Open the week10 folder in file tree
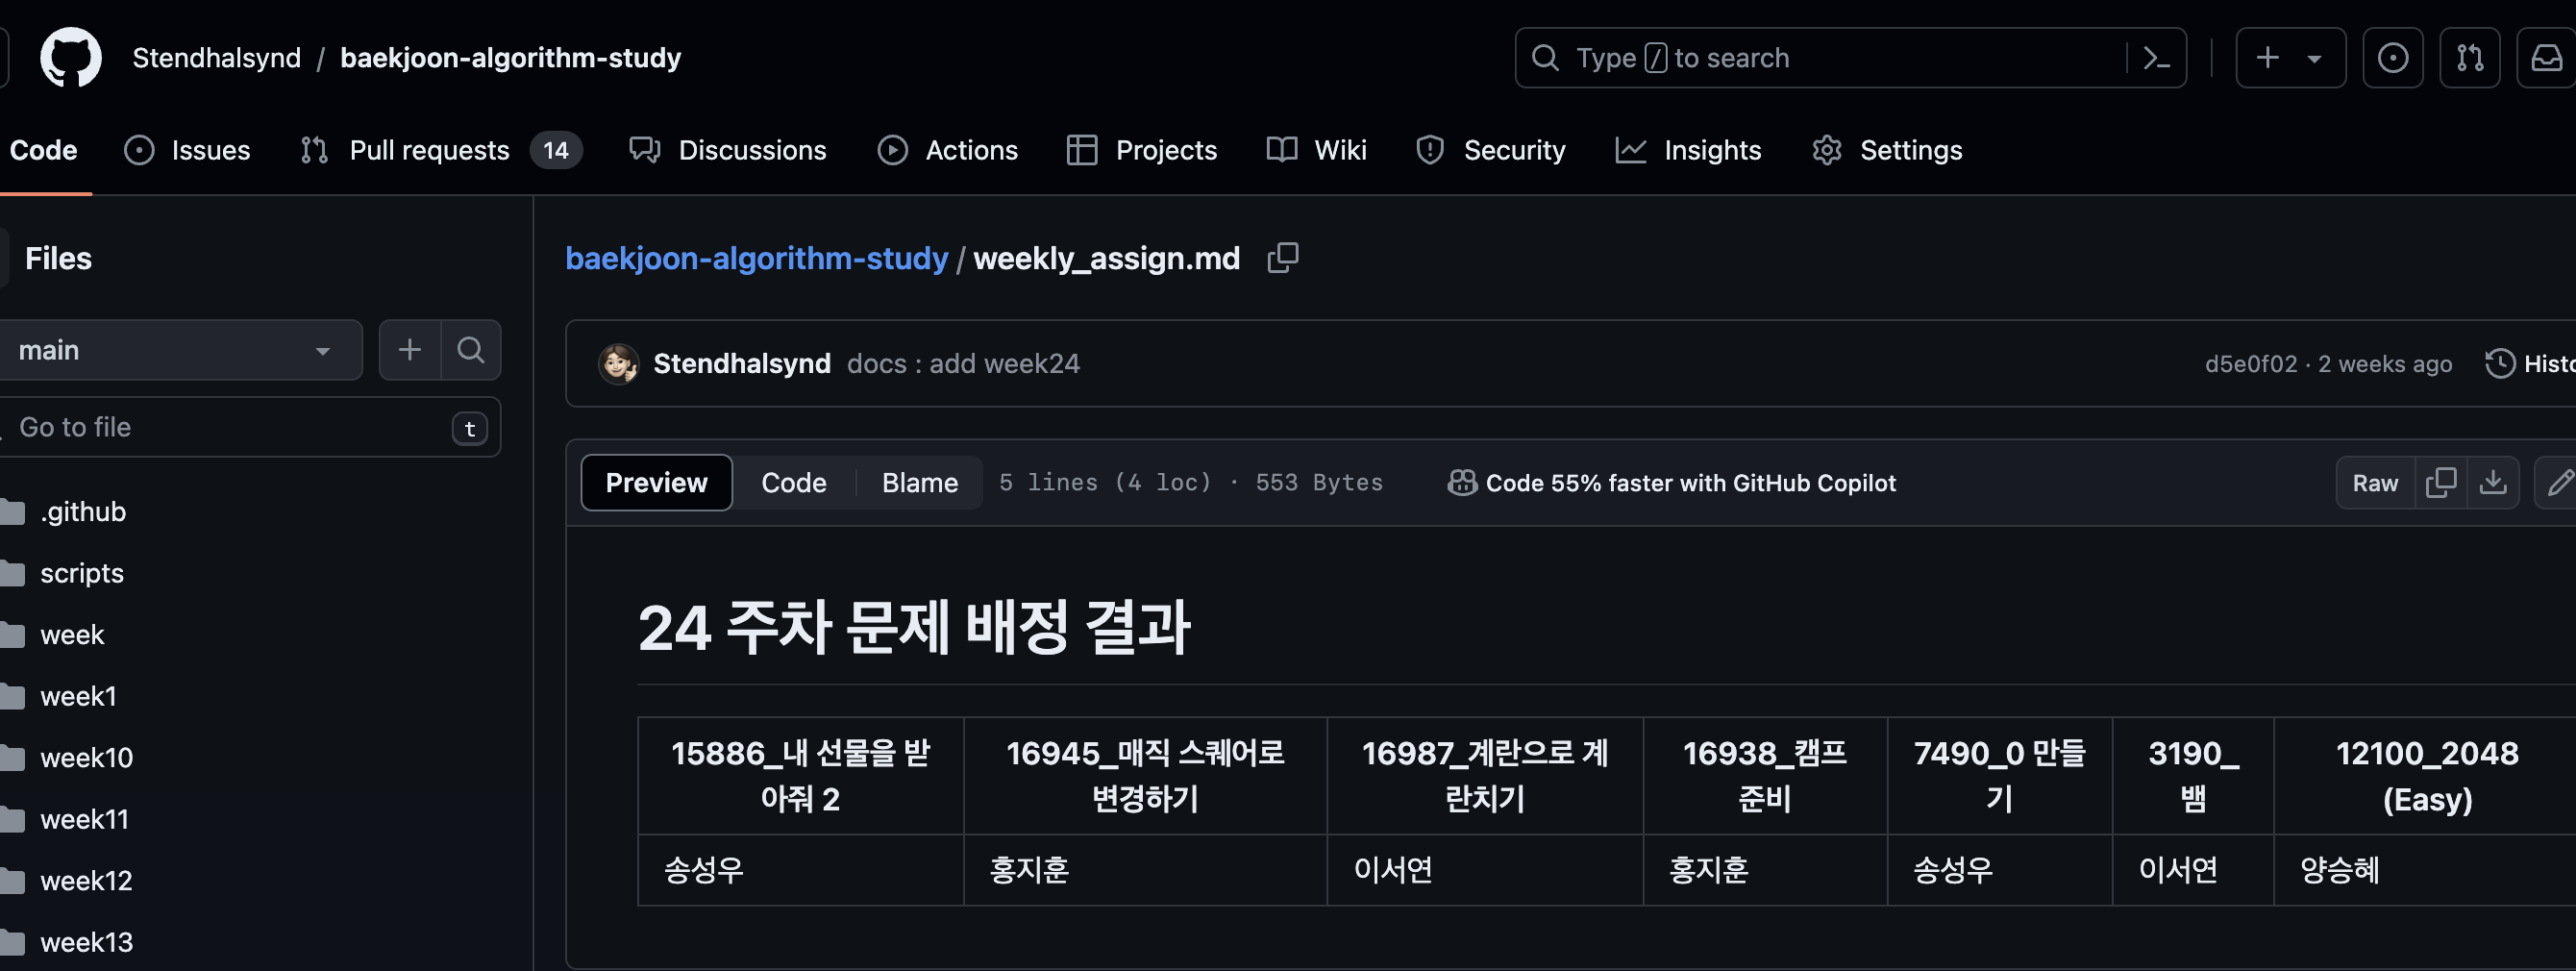This screenshot has width=2576, height=971. click(x=86, y=758)
